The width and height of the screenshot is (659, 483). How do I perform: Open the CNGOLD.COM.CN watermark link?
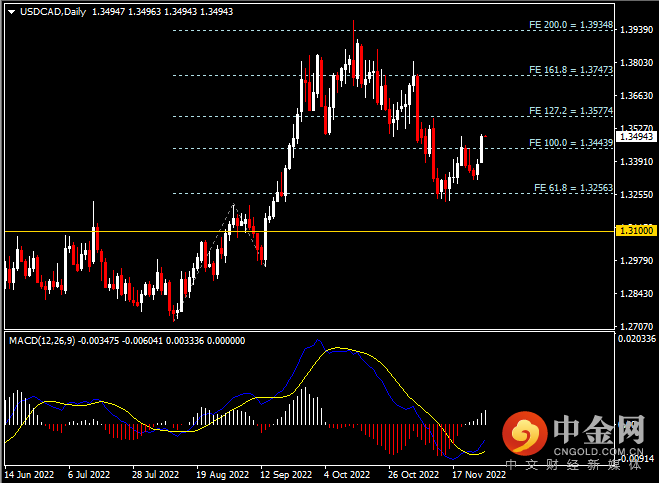click(x=595, y=449)
